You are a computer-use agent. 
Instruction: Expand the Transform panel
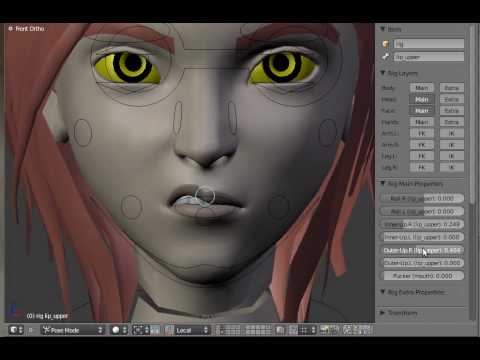coord(383,313)
